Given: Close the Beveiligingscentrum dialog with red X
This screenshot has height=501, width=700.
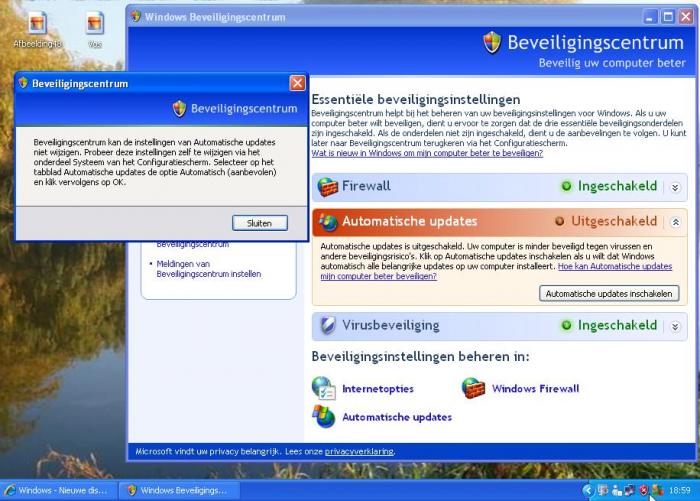Looking at the screenshot, I should 297,83.
